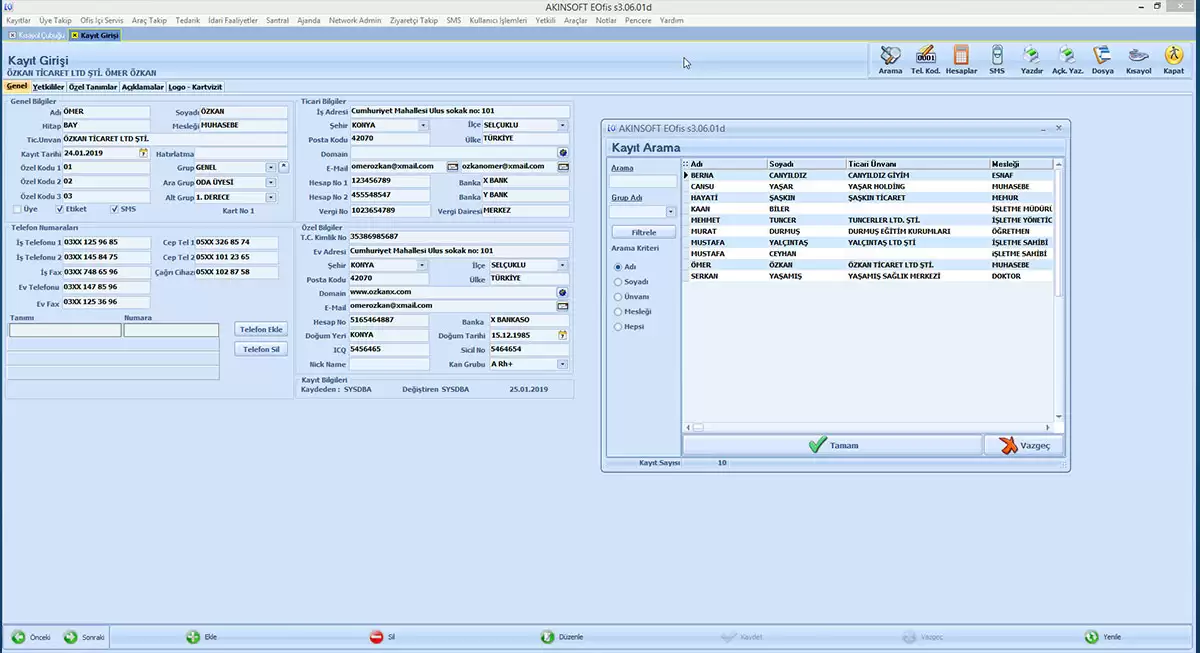The image size is (1200, 653).
Task: Open the Ziyaretçi Takip menu
Action: pyautogui.click(x=413, y=20)
